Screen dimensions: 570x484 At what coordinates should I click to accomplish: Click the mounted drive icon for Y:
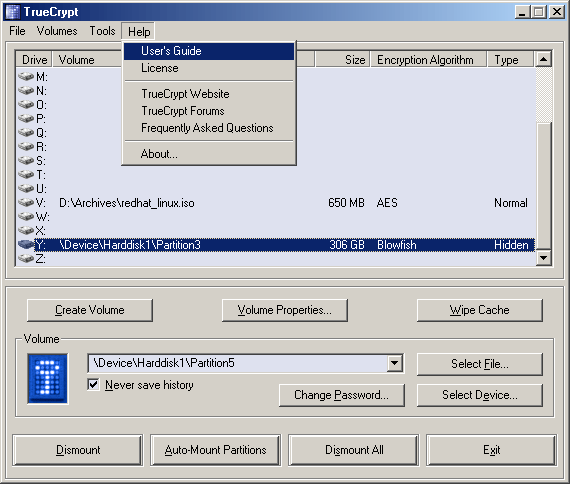tap(26, 244)
